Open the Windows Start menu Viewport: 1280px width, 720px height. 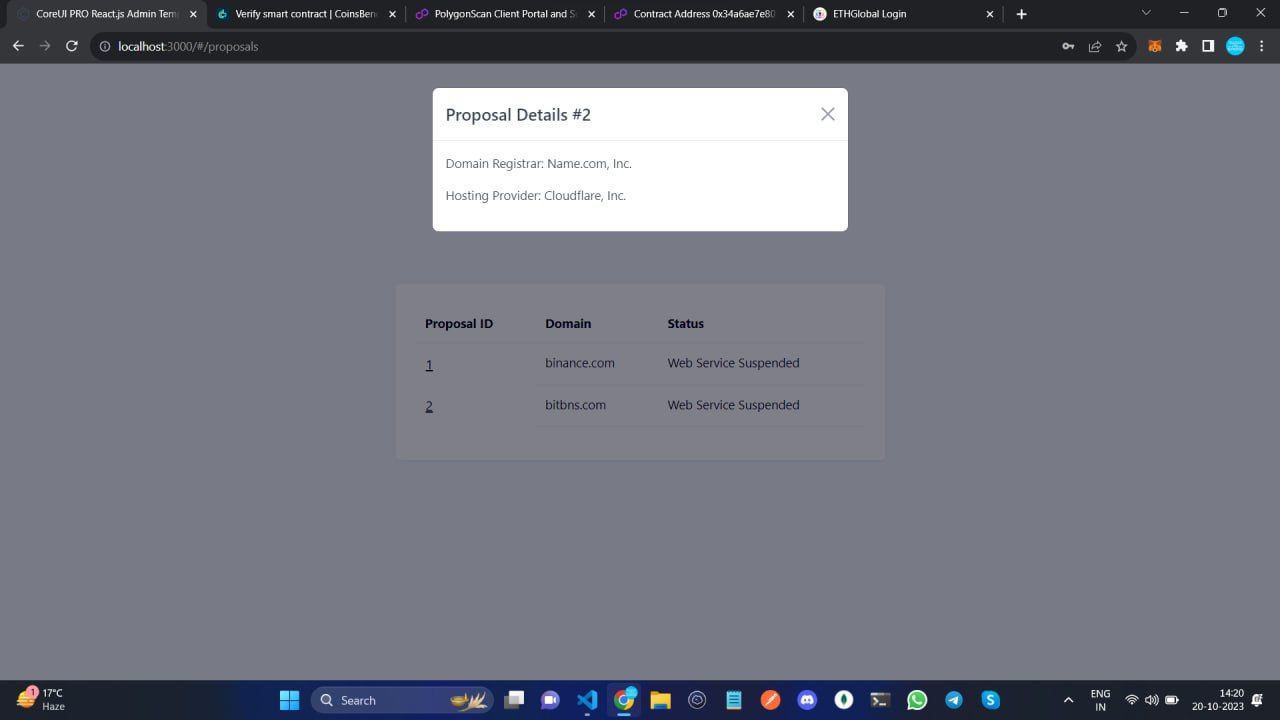(x=289, y=700)
